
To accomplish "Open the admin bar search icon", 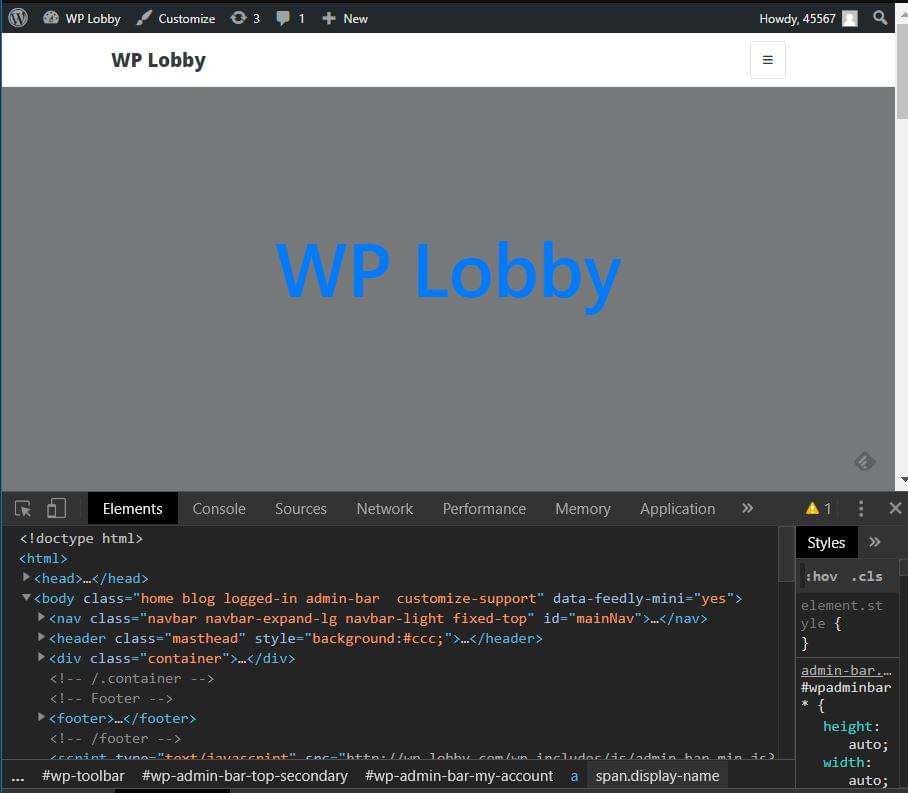I will point(880,17).
